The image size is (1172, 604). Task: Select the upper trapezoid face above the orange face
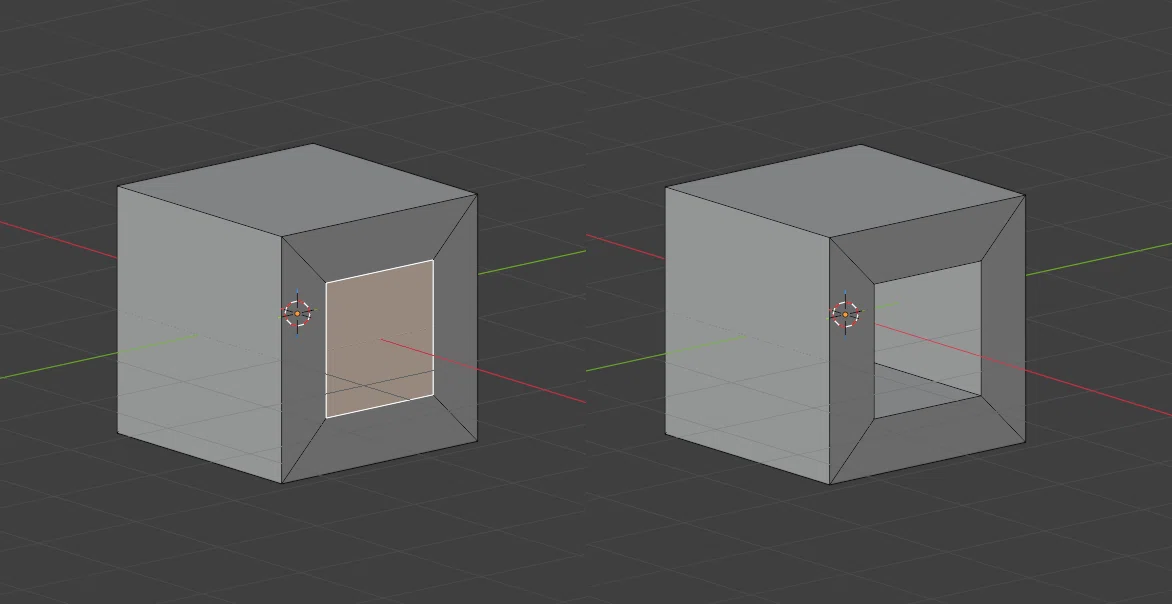380,240
